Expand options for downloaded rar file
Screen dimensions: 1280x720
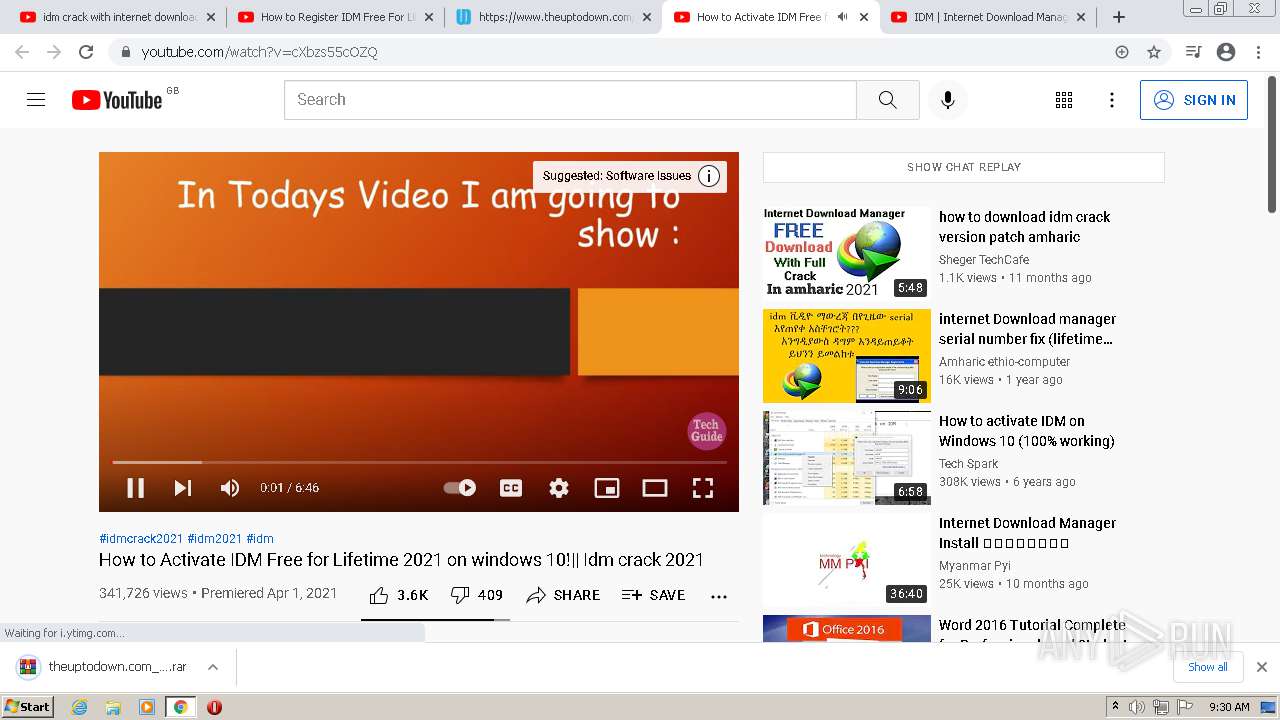tap(213, 667)
